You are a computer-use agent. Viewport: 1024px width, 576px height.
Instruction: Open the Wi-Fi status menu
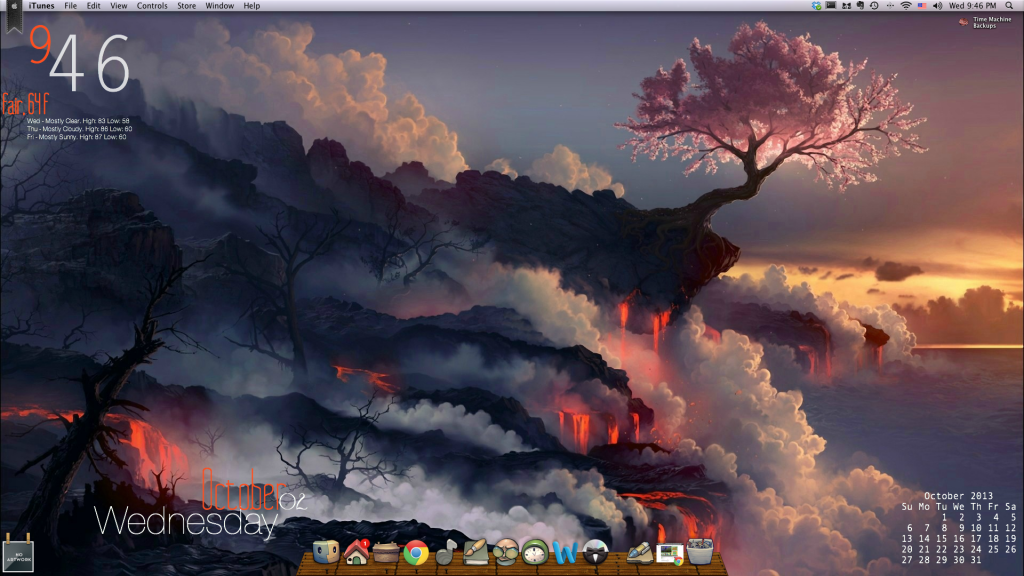(906, 6)
